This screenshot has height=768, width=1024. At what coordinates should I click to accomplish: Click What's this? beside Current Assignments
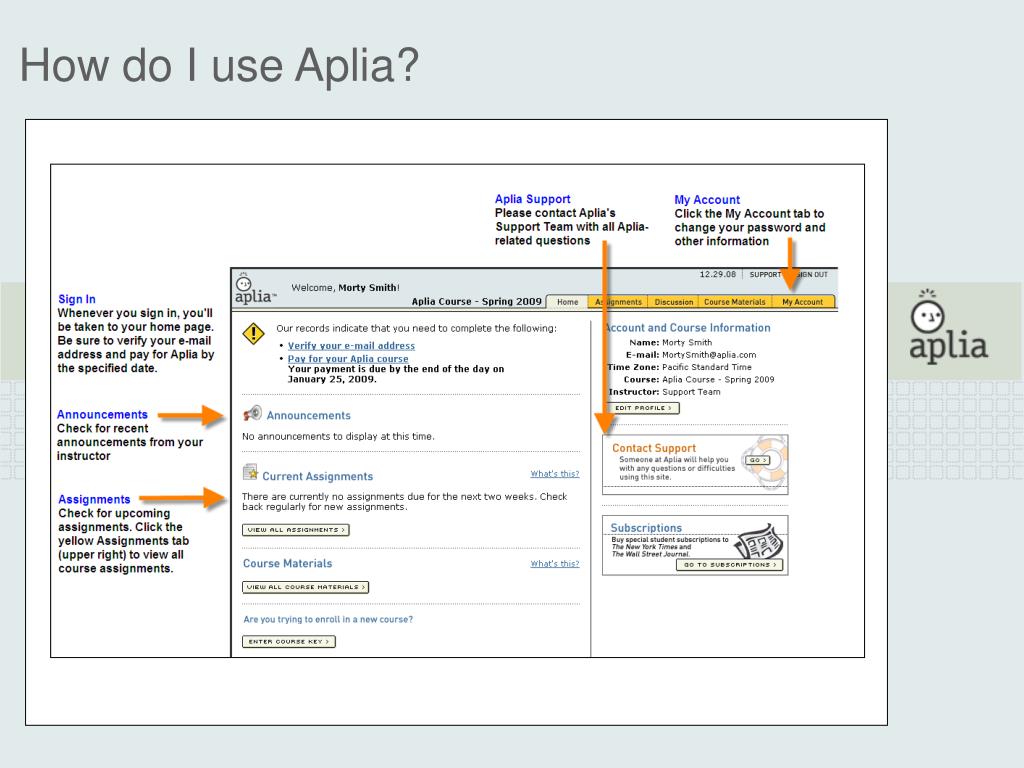pyautogui.click(x=554, y=473)
